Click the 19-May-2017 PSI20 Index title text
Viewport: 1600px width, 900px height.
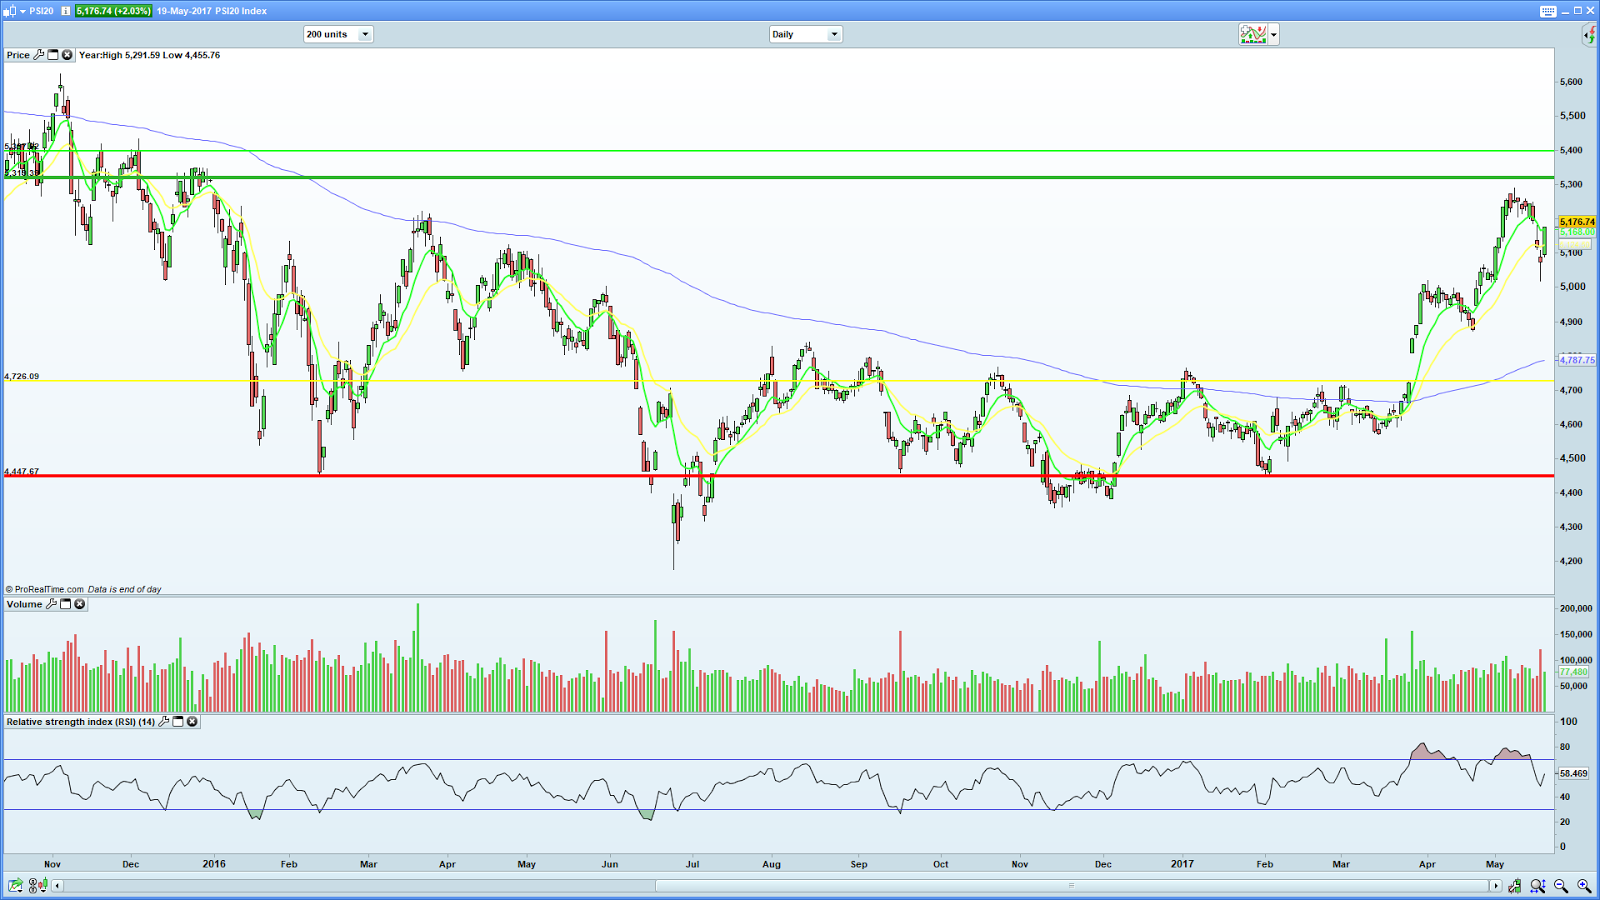pos(212,11)
